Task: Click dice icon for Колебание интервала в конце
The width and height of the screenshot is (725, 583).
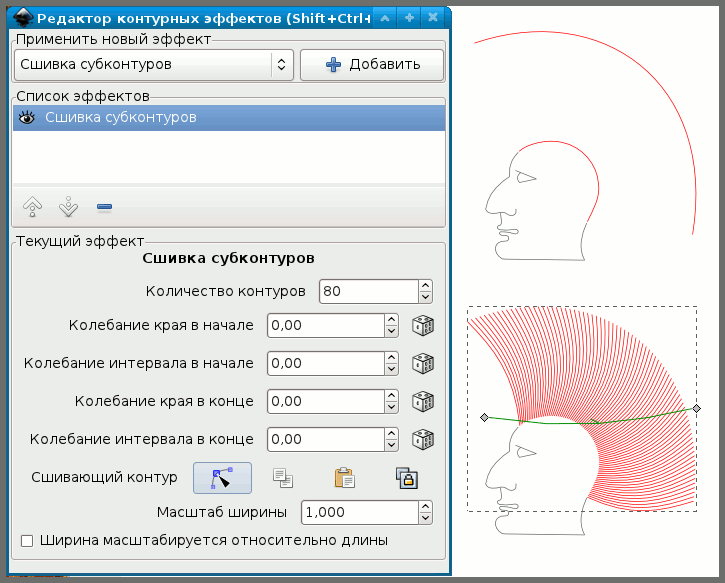Action: [x=424, y=439]
